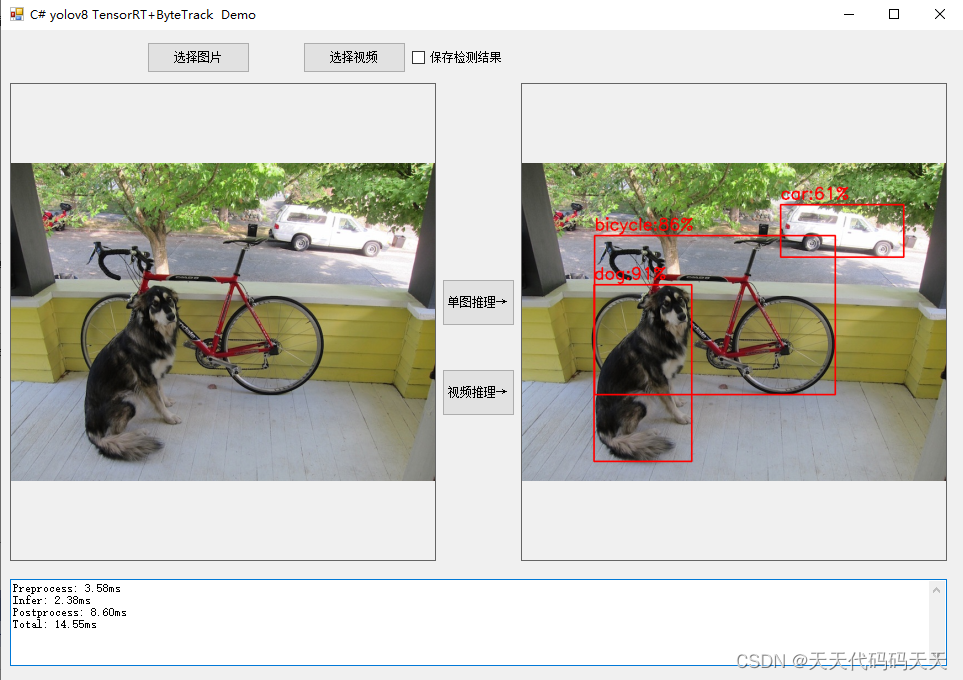The image size is (963, 680).
Task: Minimize the demo window
Action: pyautogui.click(x=849, y=14)
